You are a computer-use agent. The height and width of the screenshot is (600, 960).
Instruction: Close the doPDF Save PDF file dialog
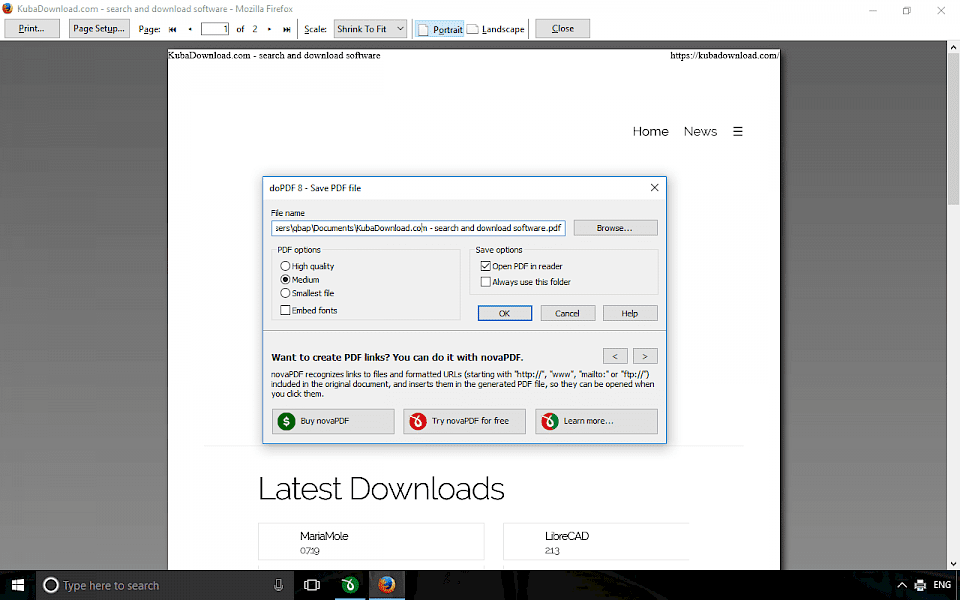(x=654, y=187)
